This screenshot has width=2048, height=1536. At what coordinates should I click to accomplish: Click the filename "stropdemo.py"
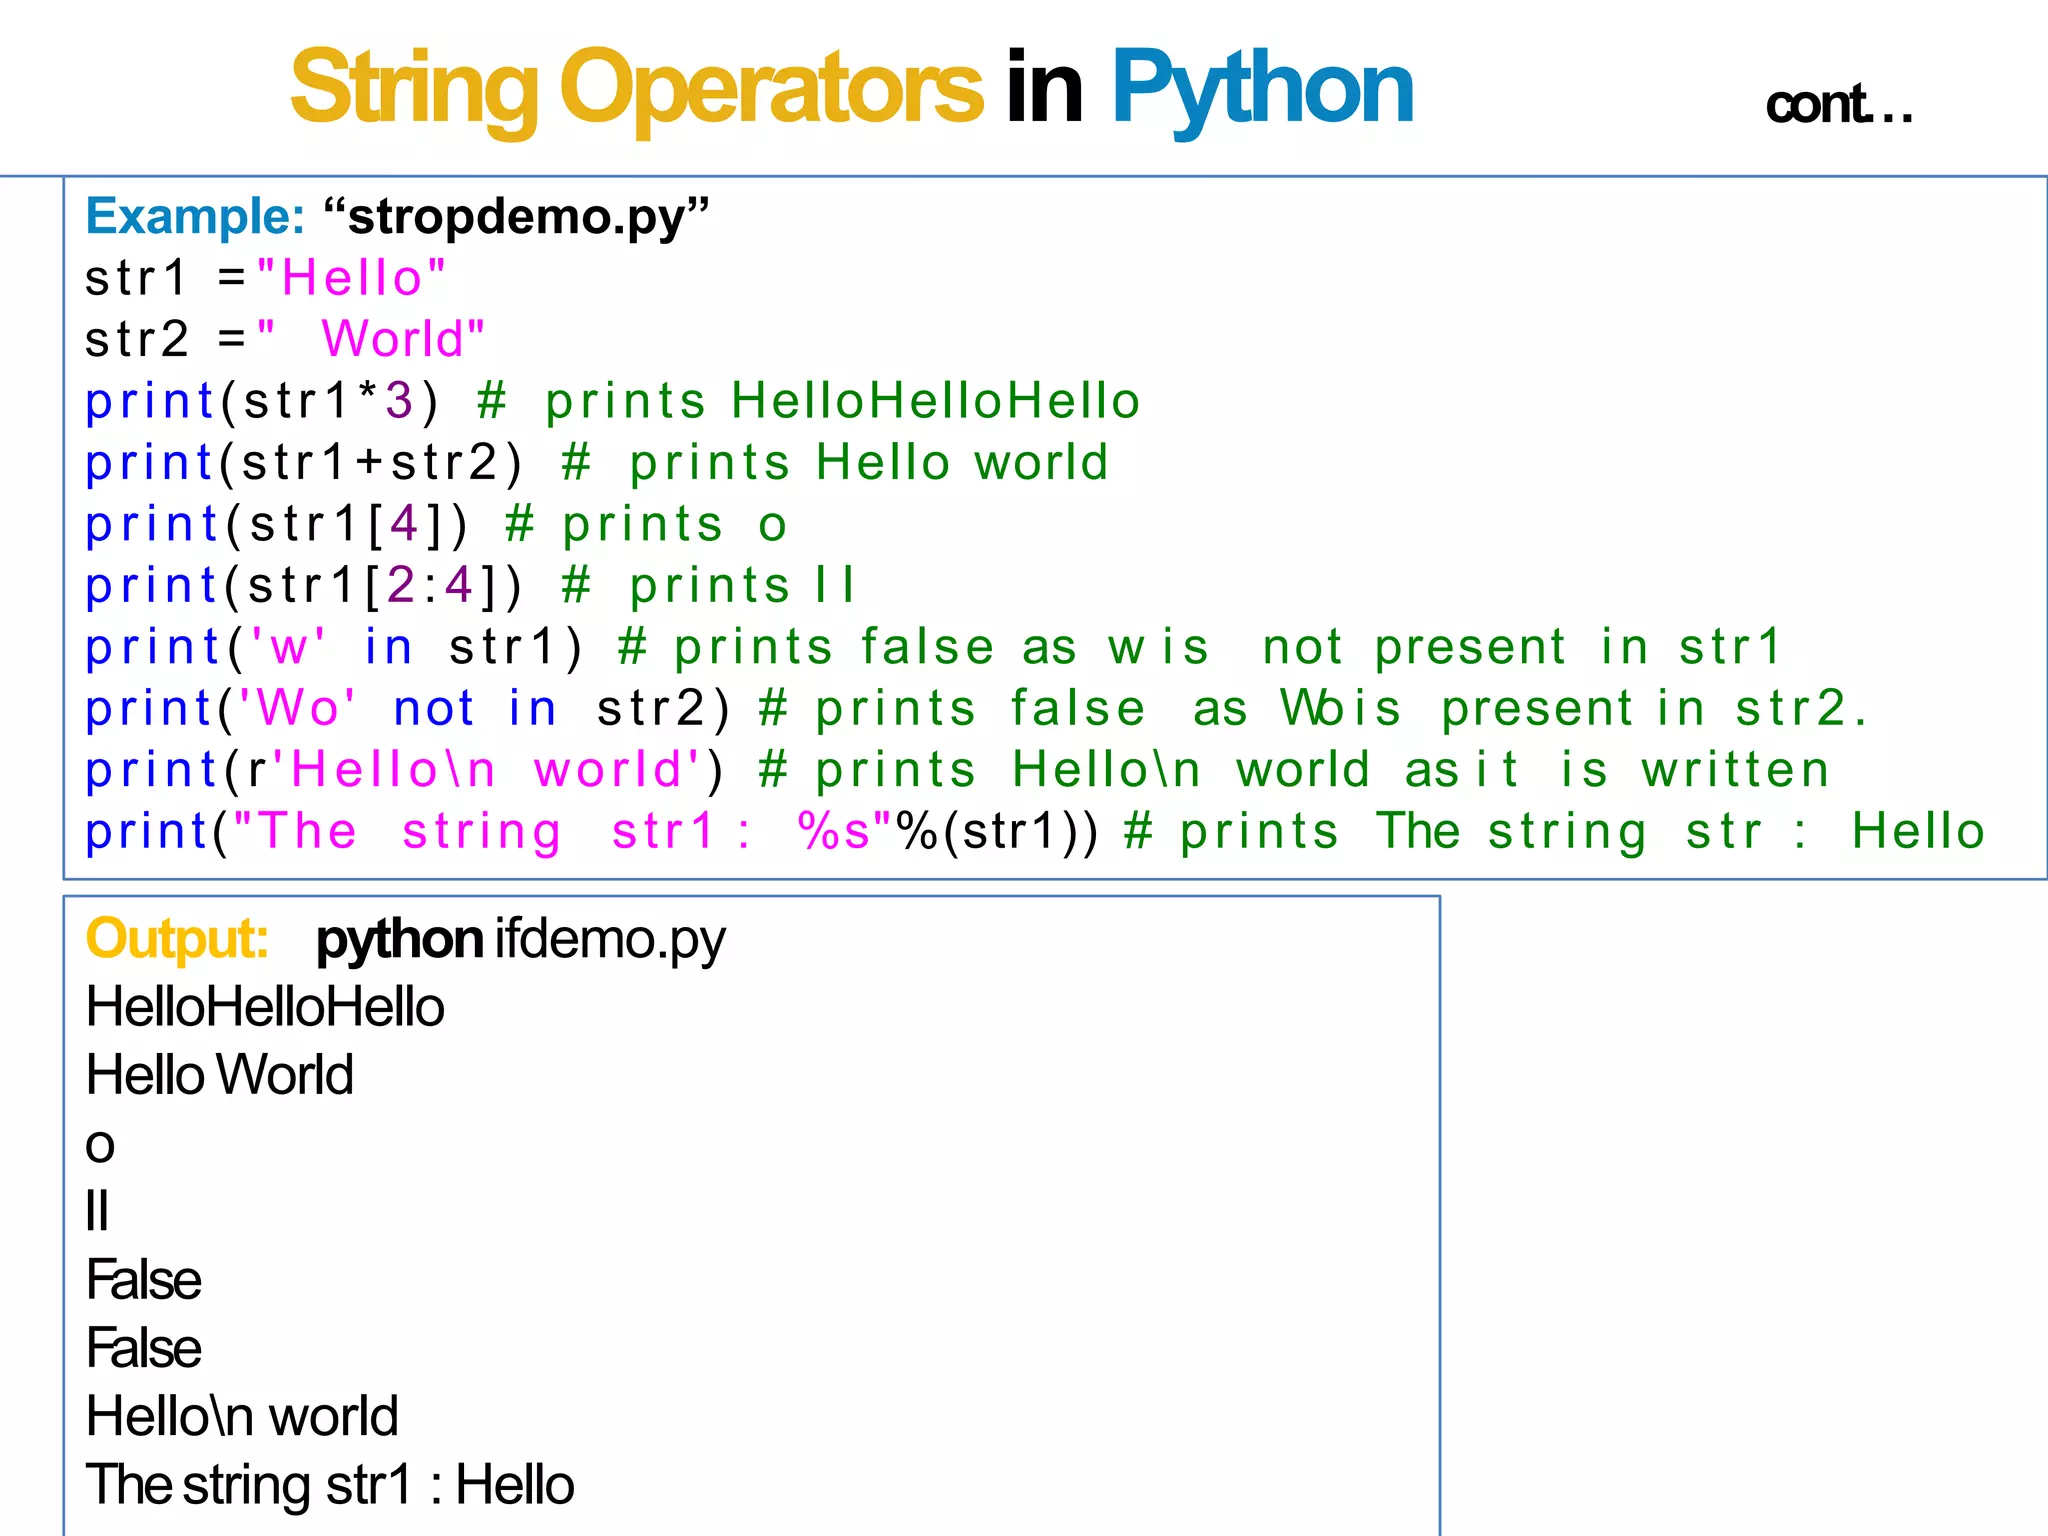(516, 217)
